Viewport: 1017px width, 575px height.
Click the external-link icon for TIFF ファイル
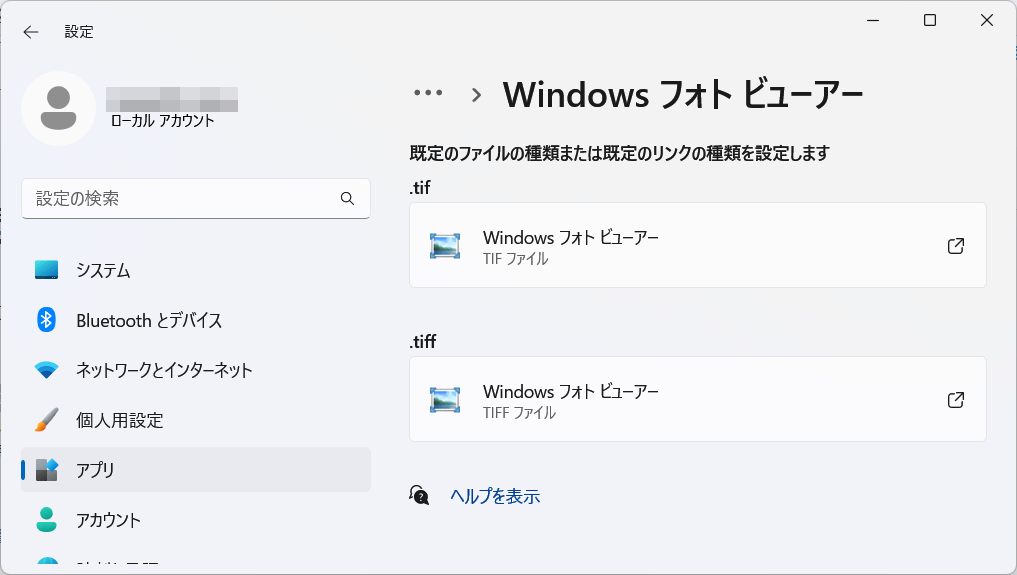click(956, 400)
